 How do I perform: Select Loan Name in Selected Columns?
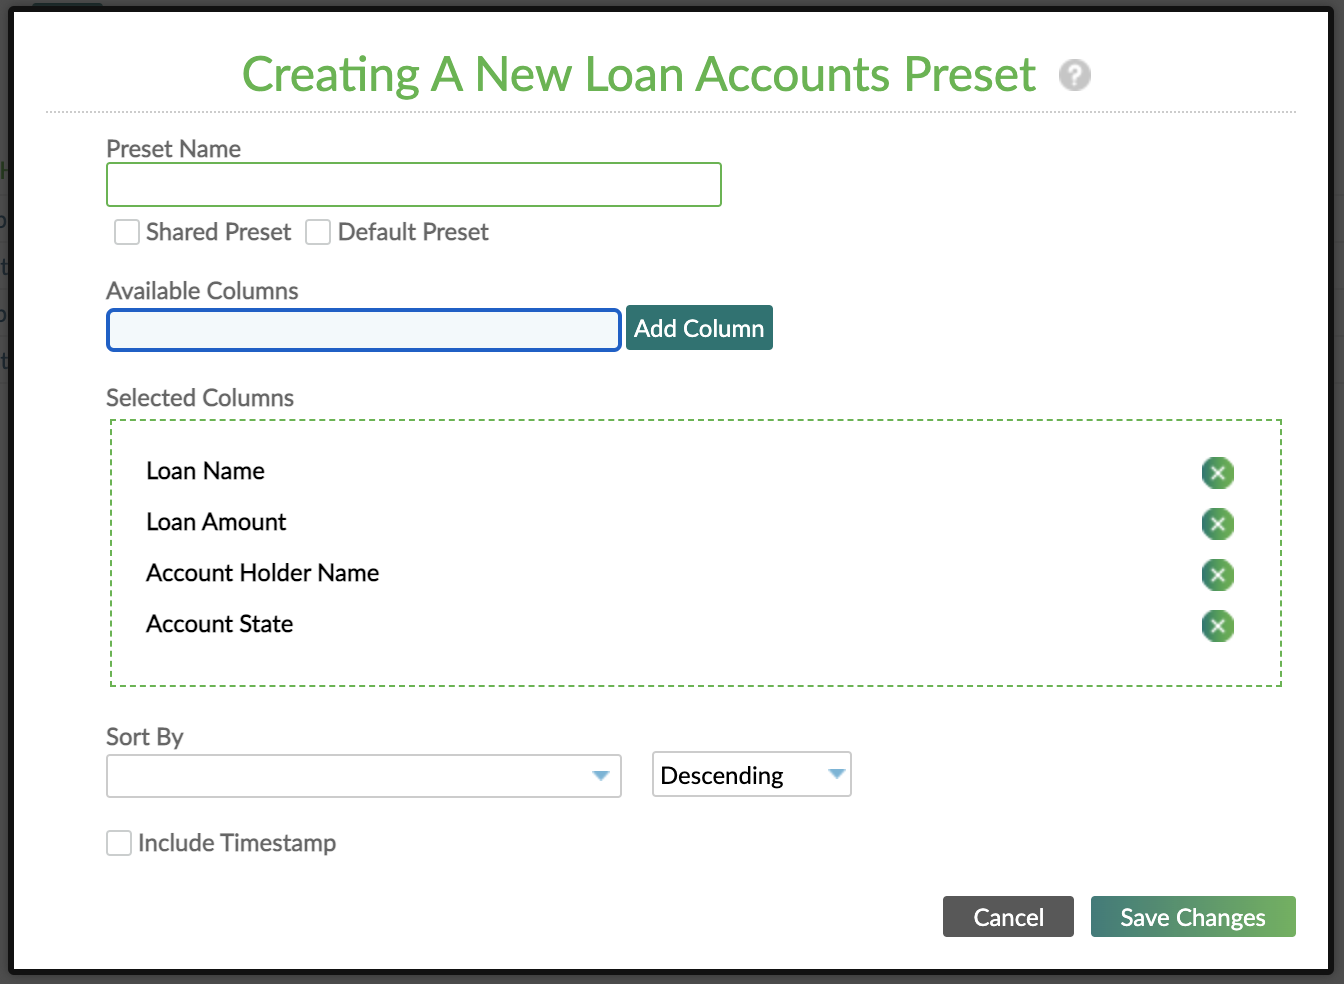(x=205, y=471)
